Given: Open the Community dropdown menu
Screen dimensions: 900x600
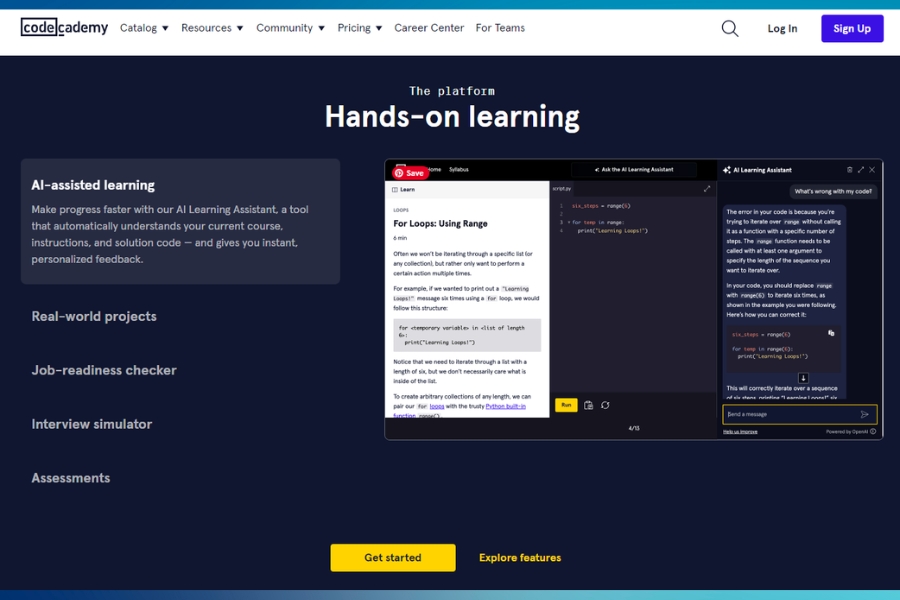Looking at the screenshot, I should click(290, 28).
